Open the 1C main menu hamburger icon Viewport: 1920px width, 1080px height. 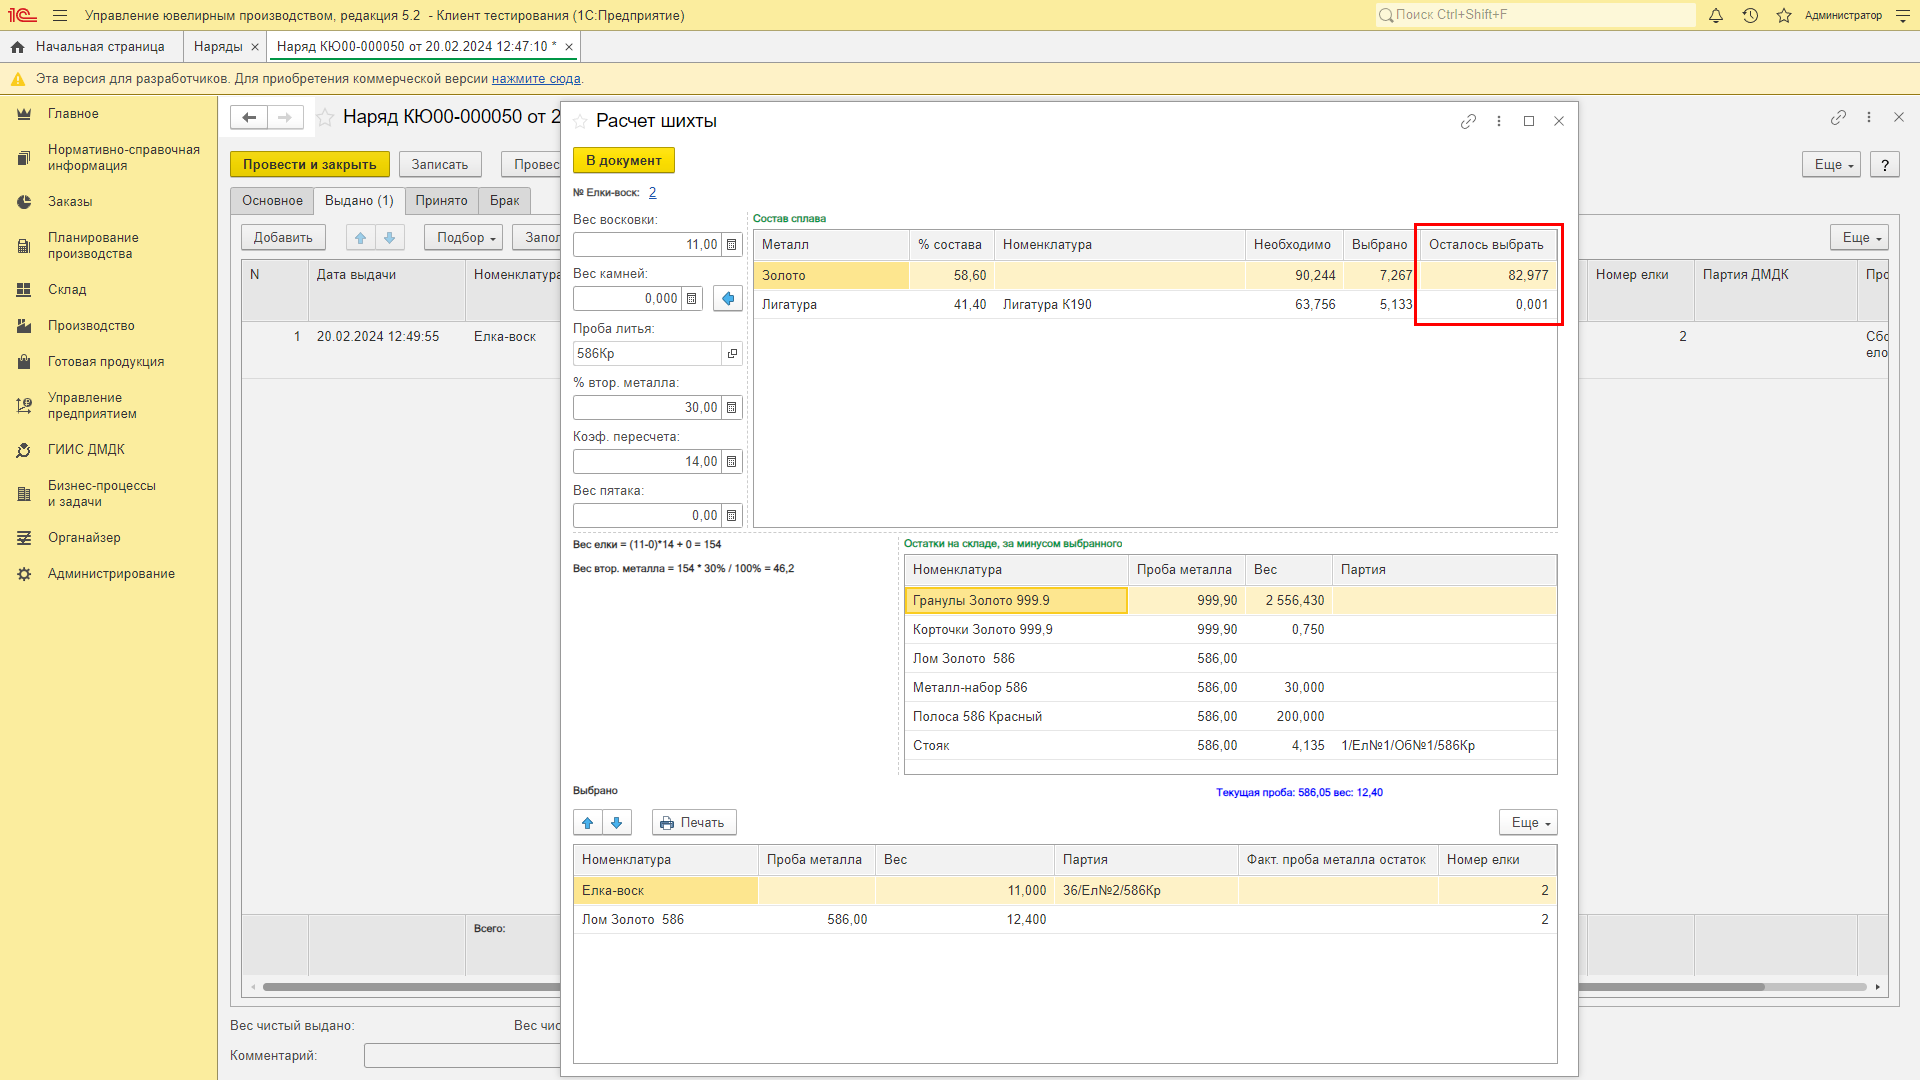pyautogui.click(x=60, y=15)
